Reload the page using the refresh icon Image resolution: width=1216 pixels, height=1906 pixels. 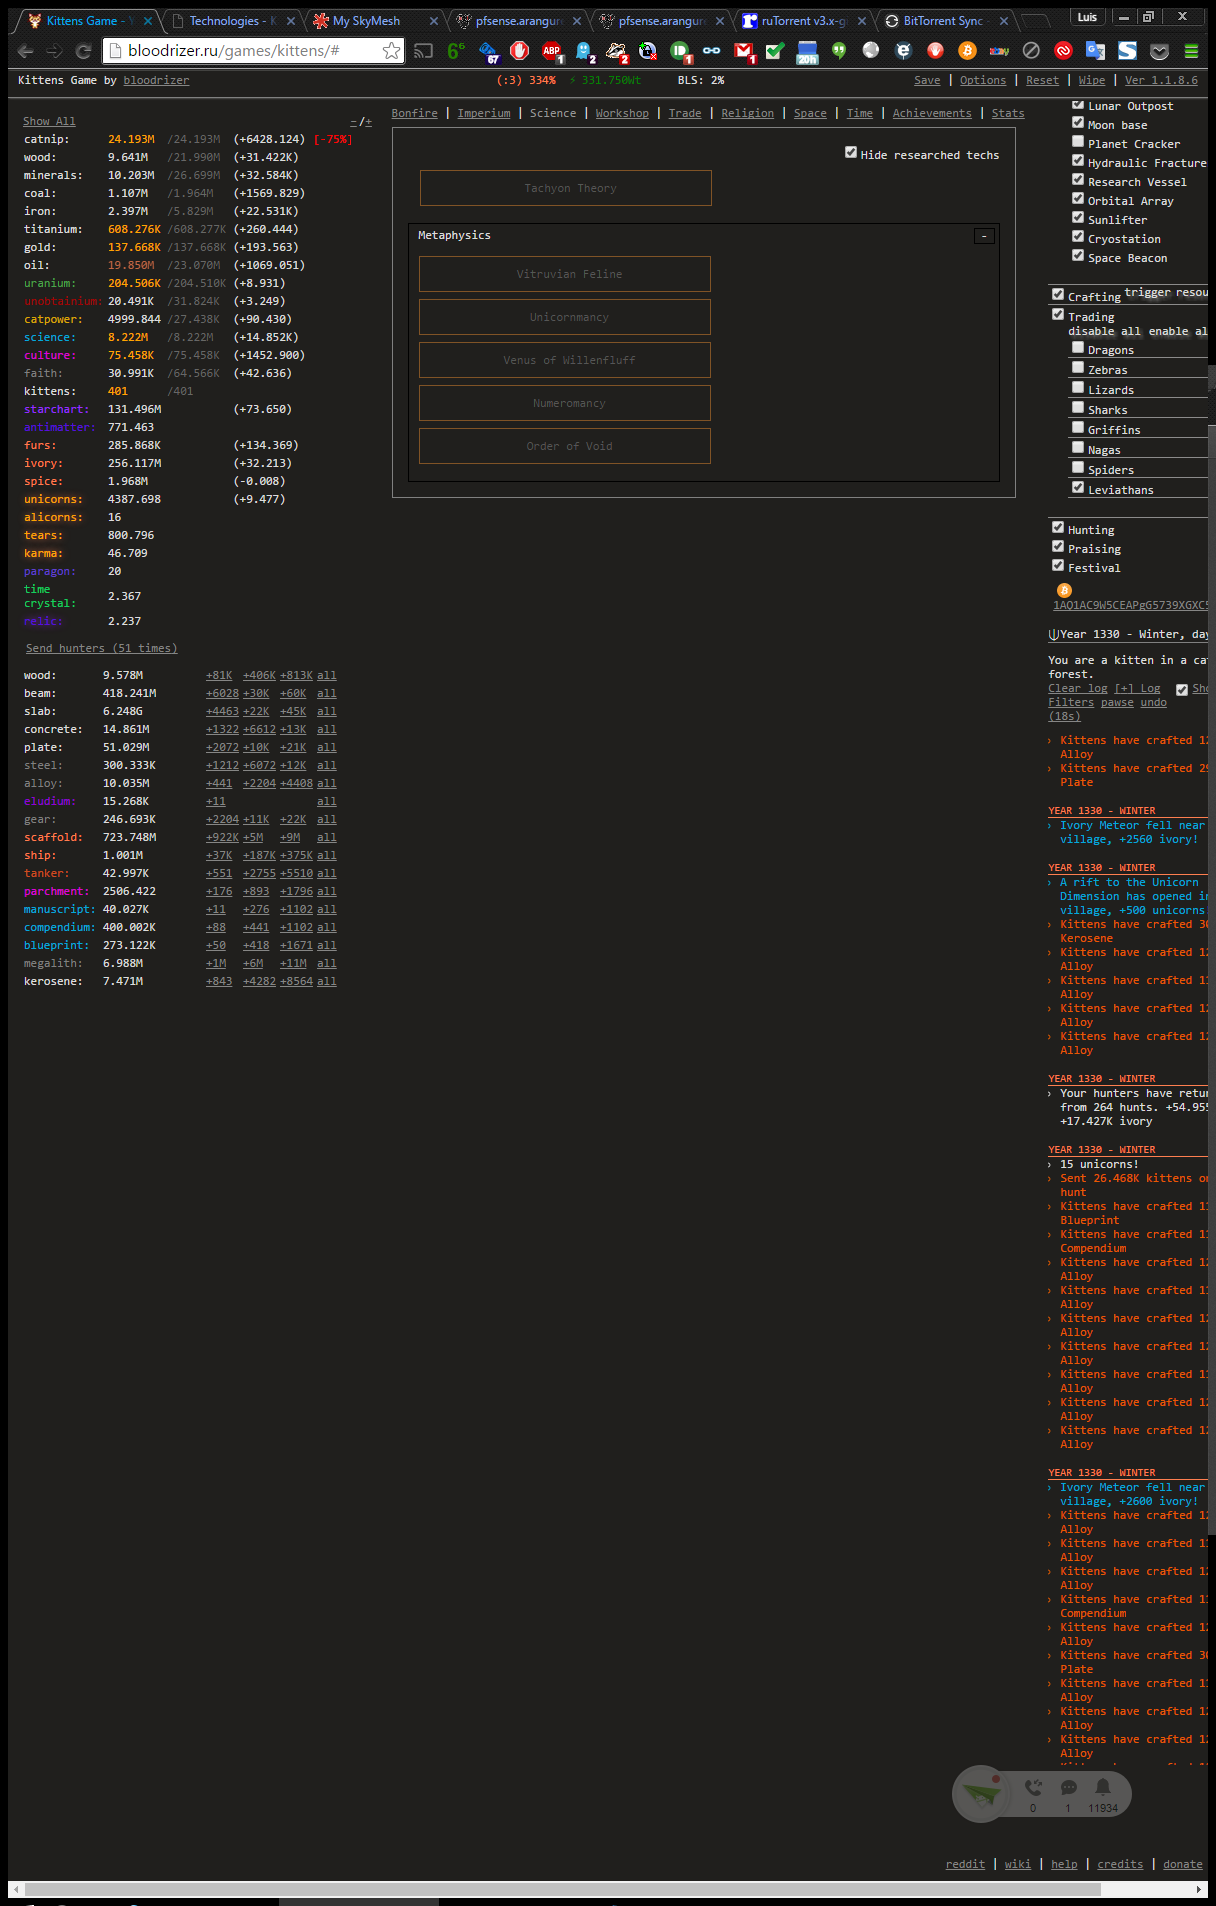click(84, 51)
